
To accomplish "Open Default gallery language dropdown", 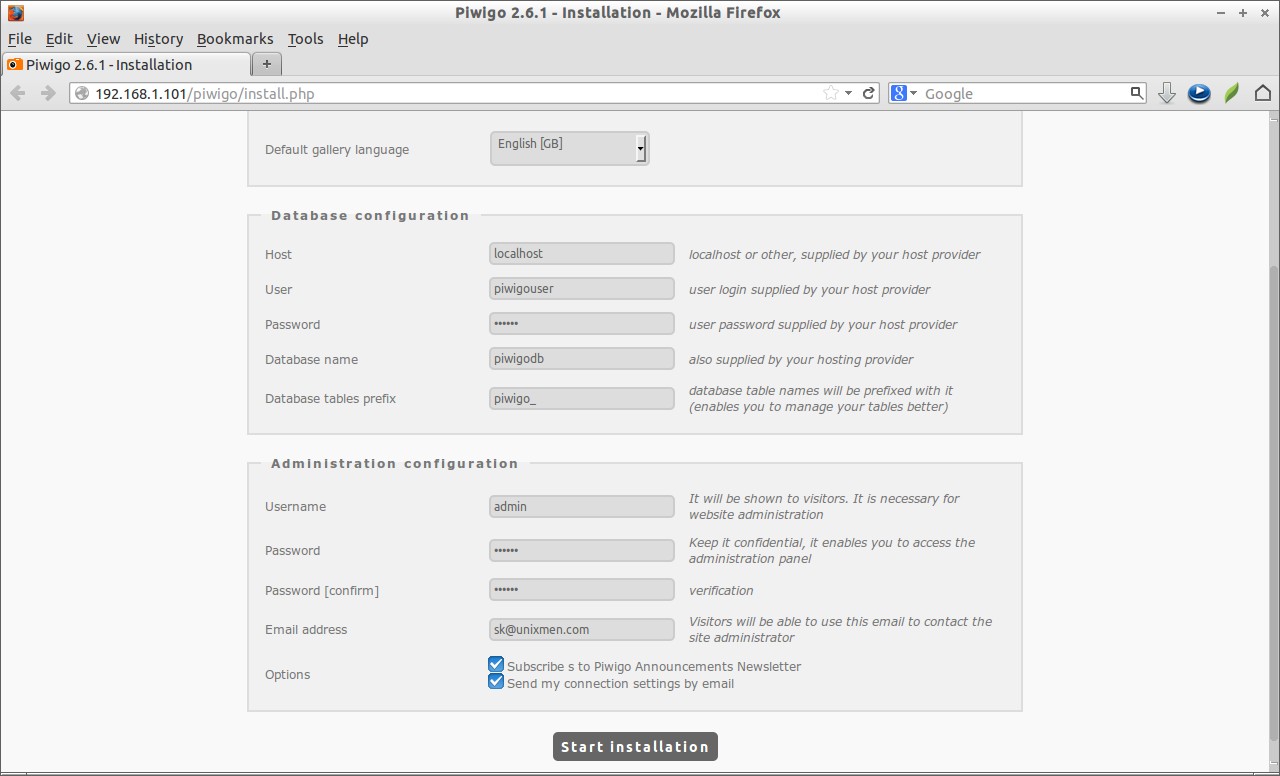I will click(569, 149).
